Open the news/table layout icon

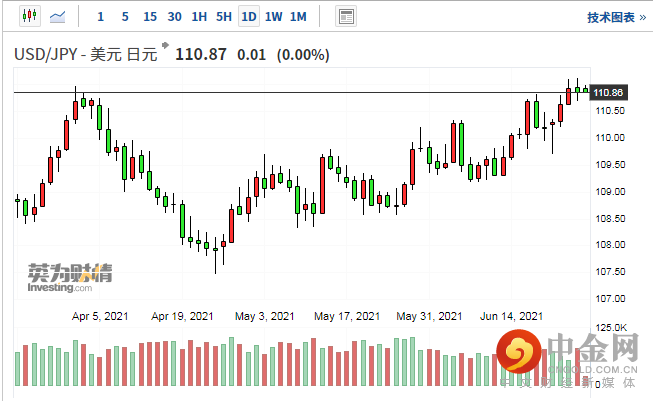coord(346,17)
